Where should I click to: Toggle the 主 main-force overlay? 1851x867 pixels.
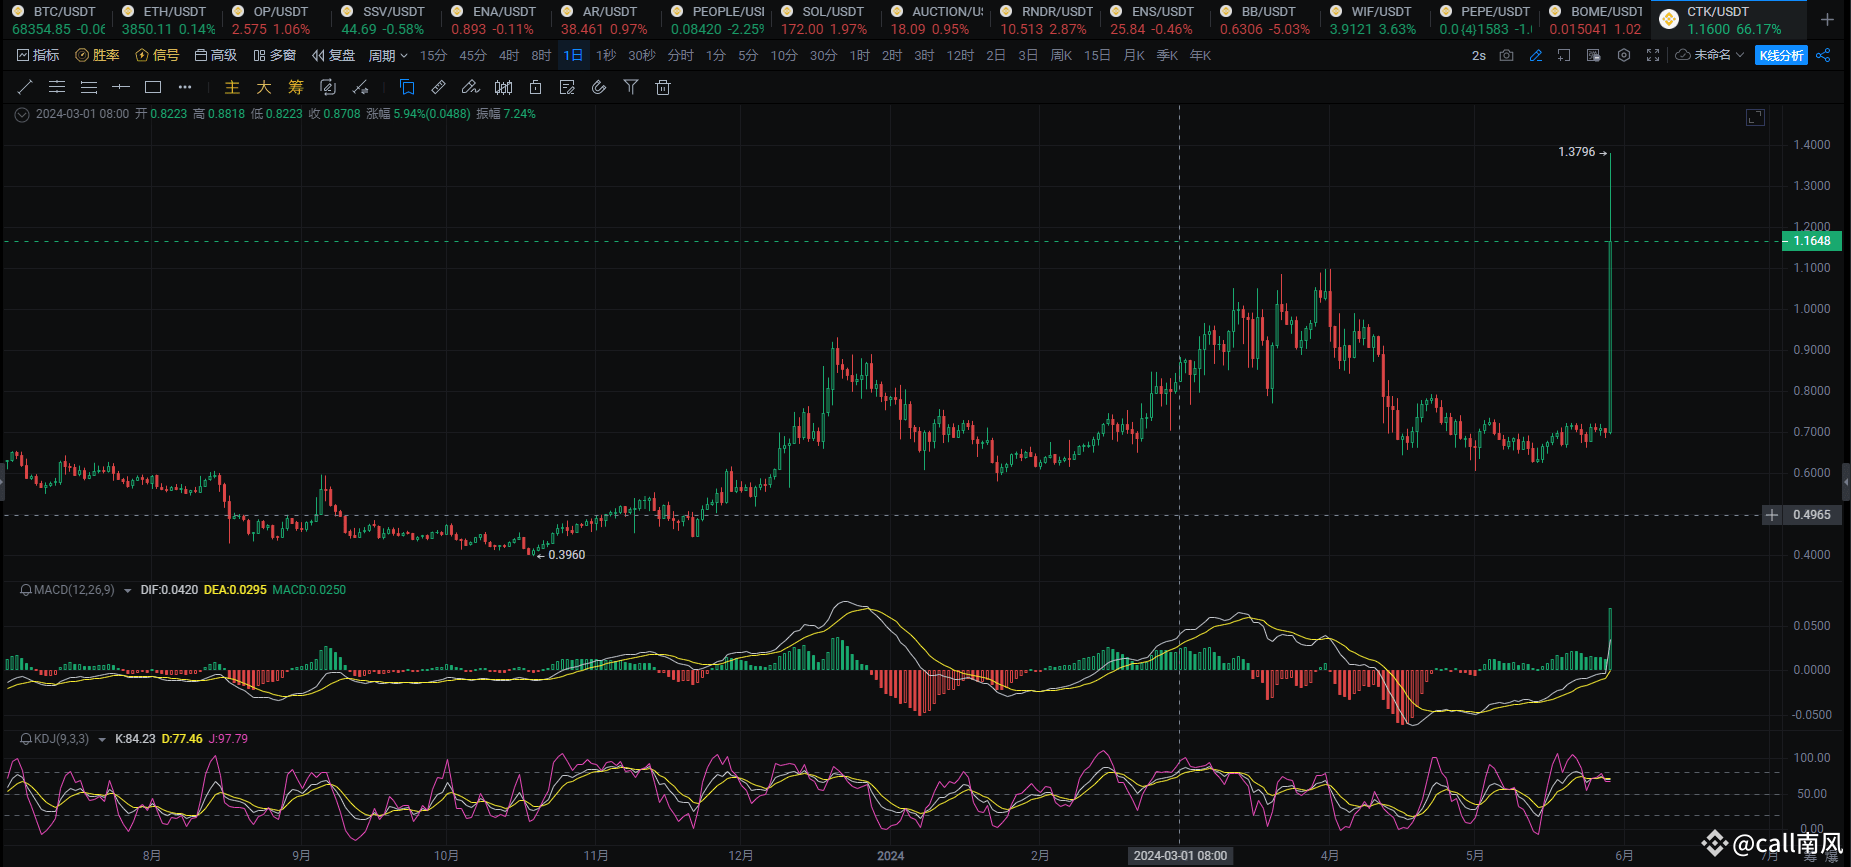point(232,88)
